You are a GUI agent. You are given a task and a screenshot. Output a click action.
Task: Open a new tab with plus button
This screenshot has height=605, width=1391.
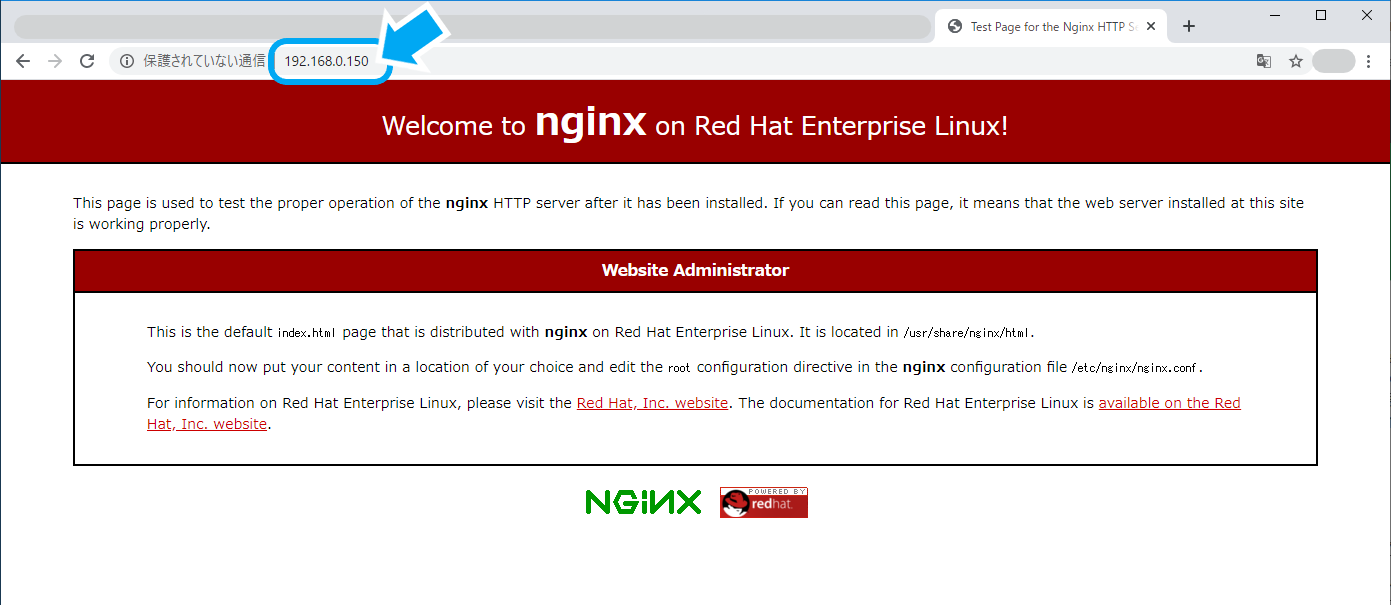(x=1188, y=27)
